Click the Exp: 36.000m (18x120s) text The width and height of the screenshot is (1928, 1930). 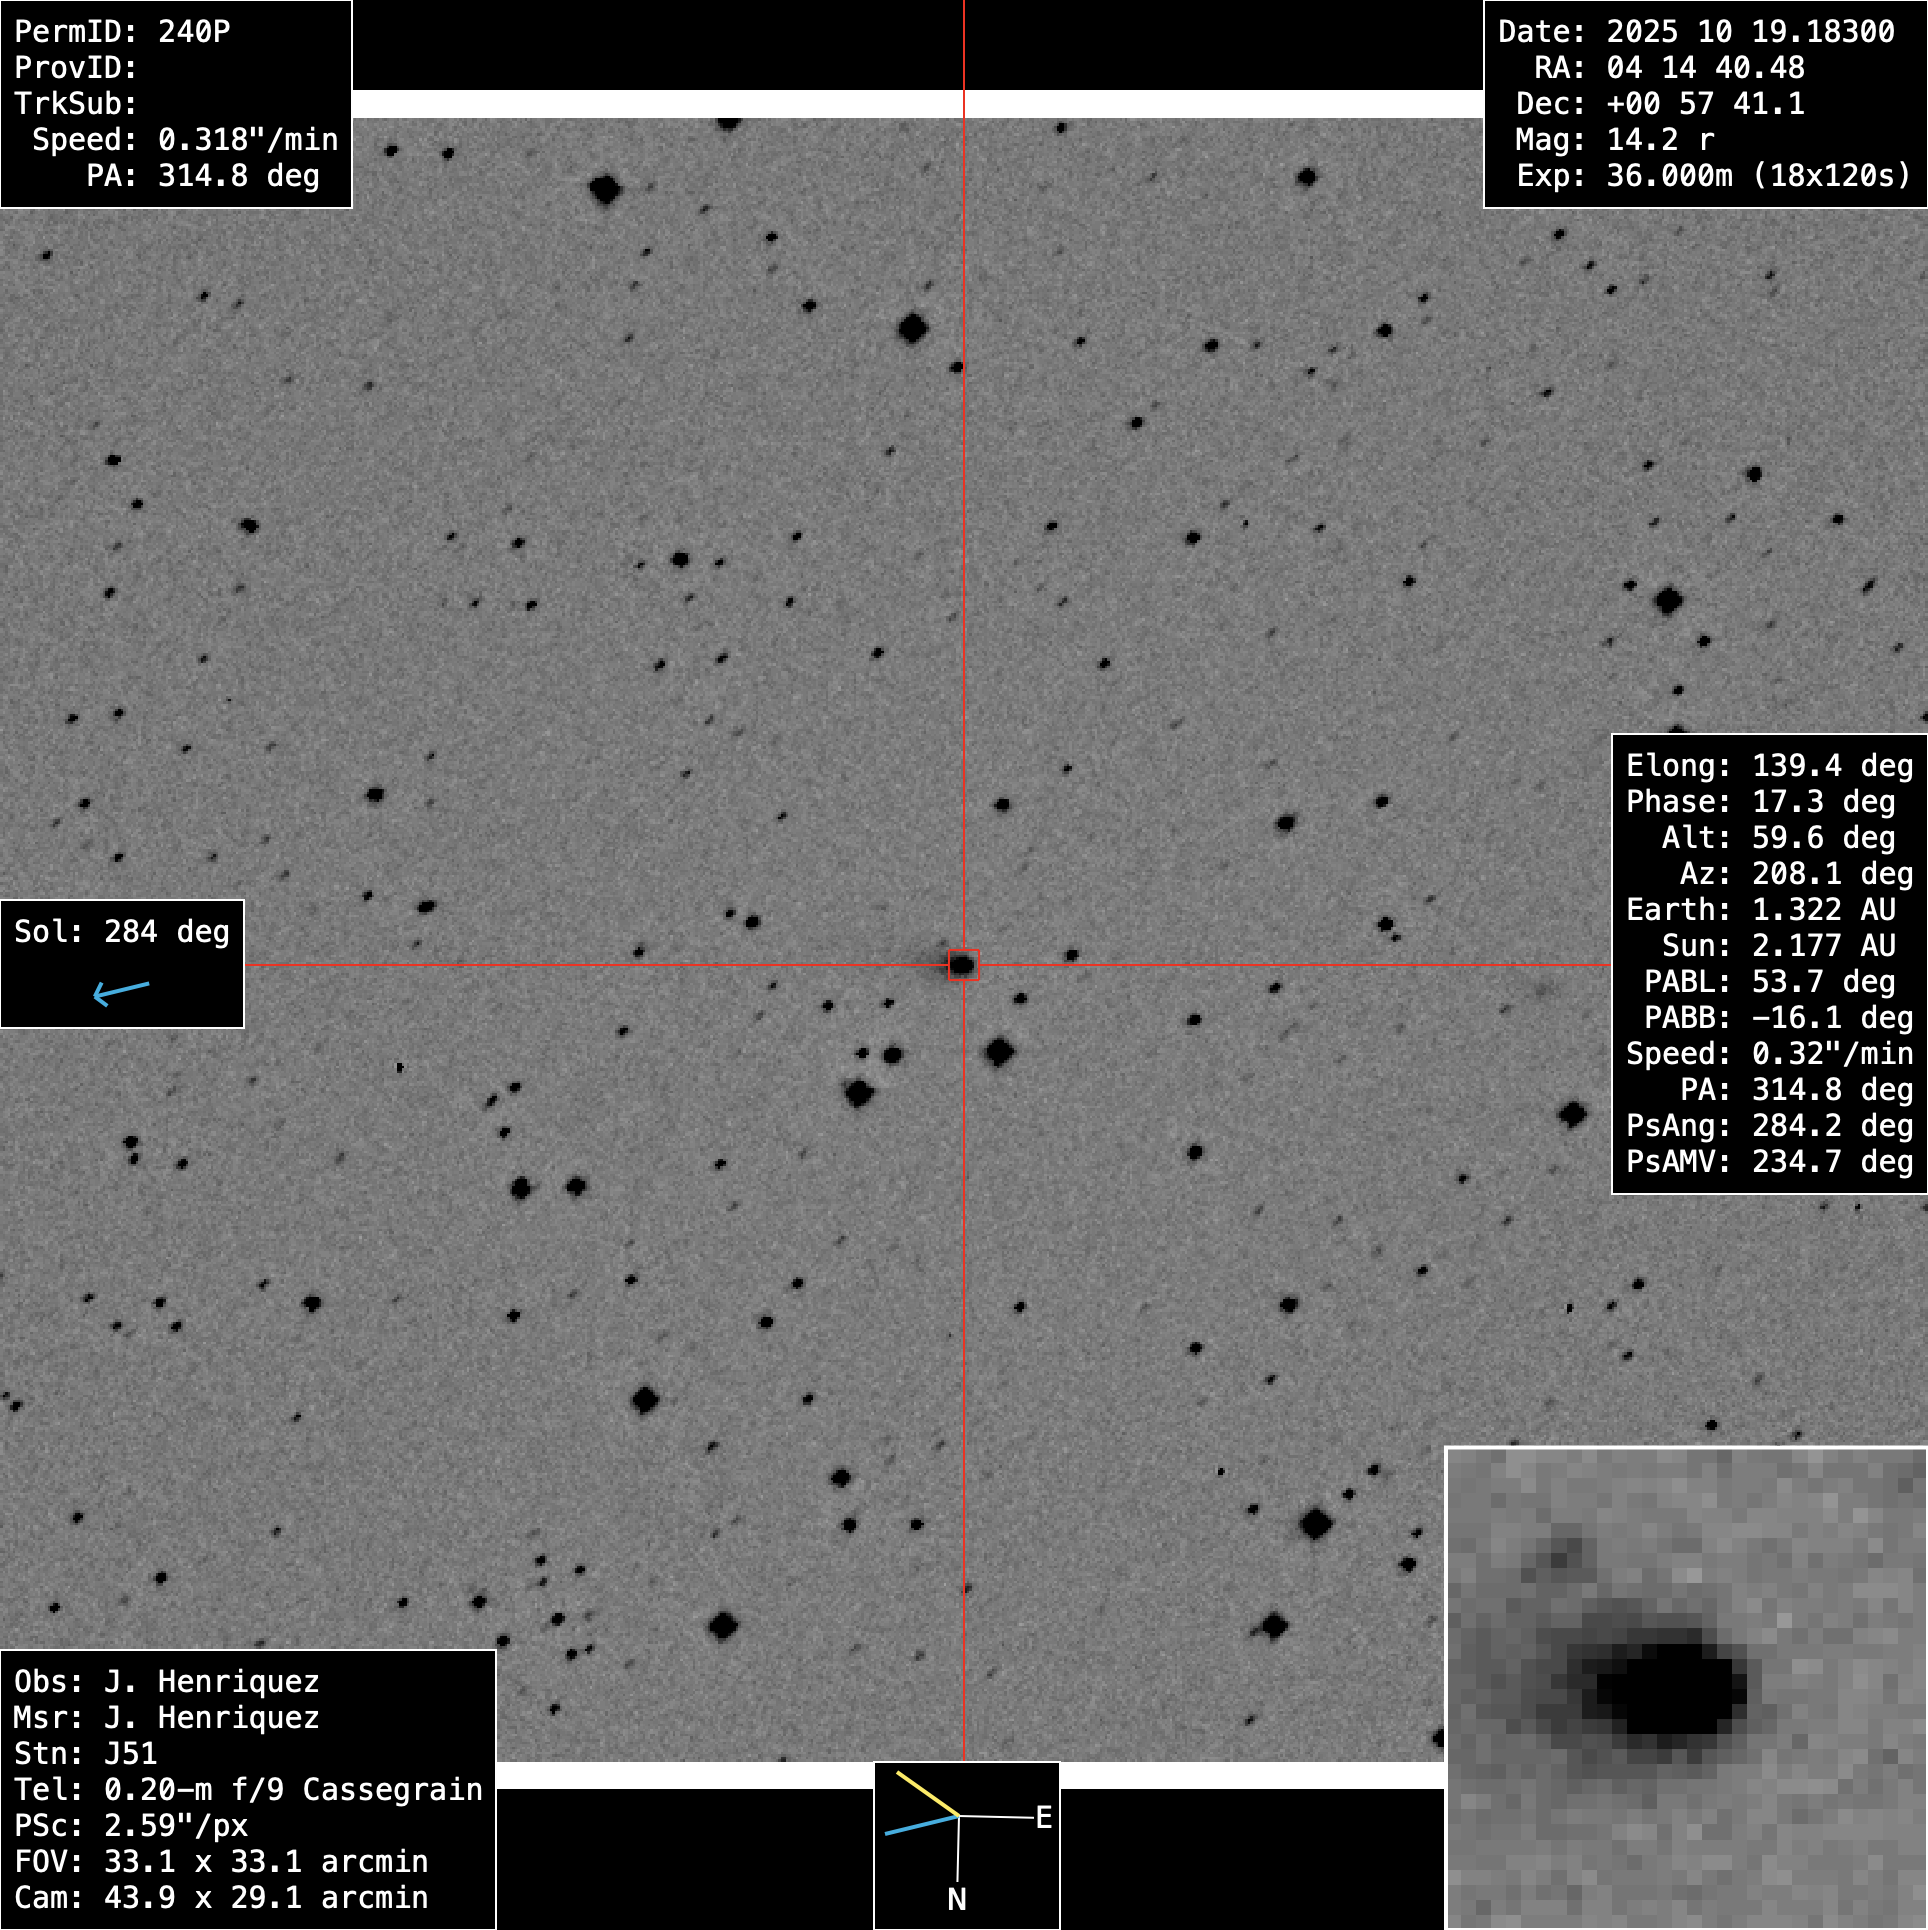[1713, 176]
